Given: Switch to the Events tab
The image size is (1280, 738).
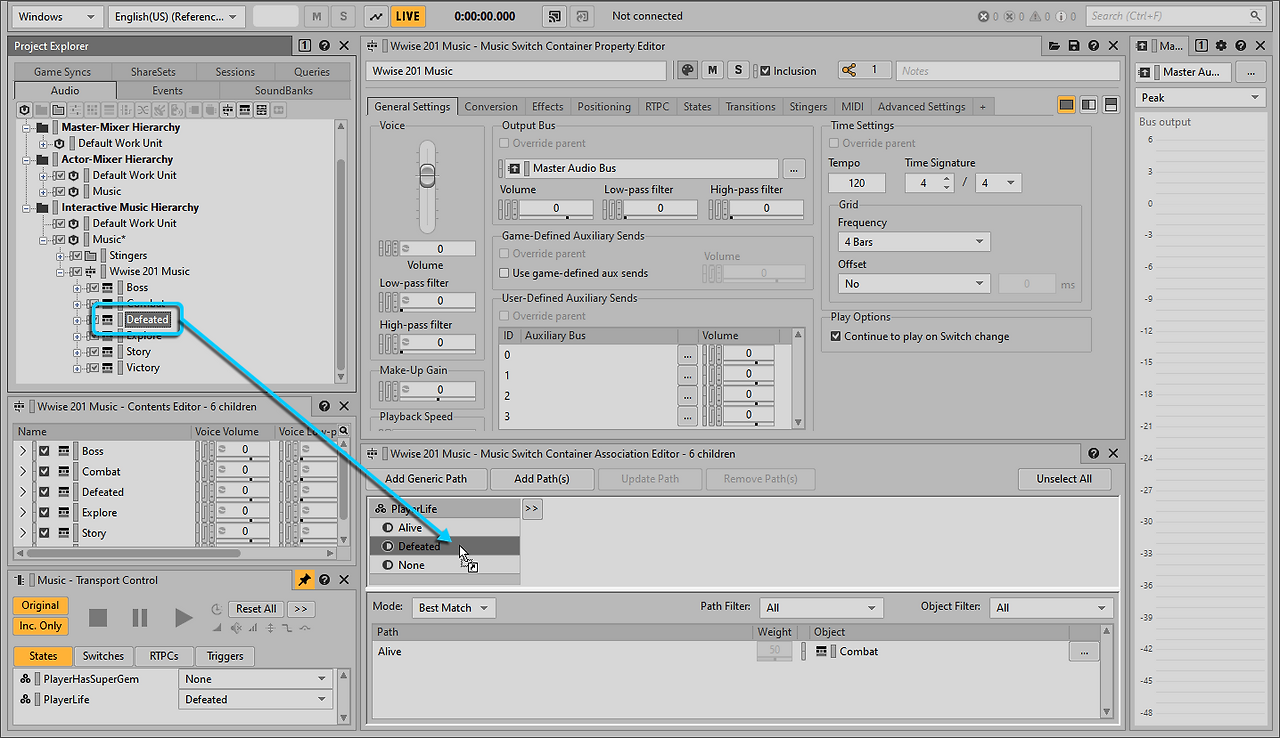Looking at the screenshot, I should tap(167, 90).
